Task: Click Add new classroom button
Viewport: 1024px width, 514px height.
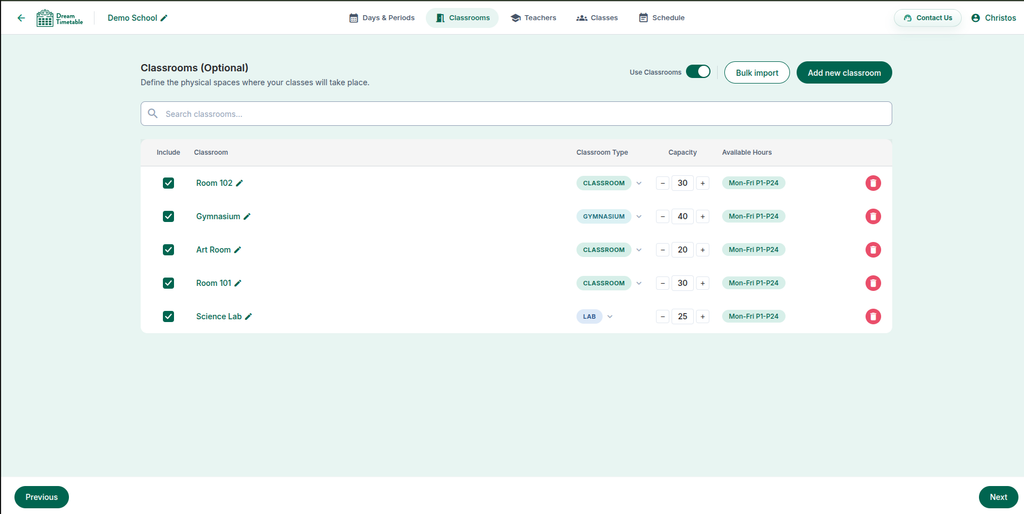Action: coord(844,72)
